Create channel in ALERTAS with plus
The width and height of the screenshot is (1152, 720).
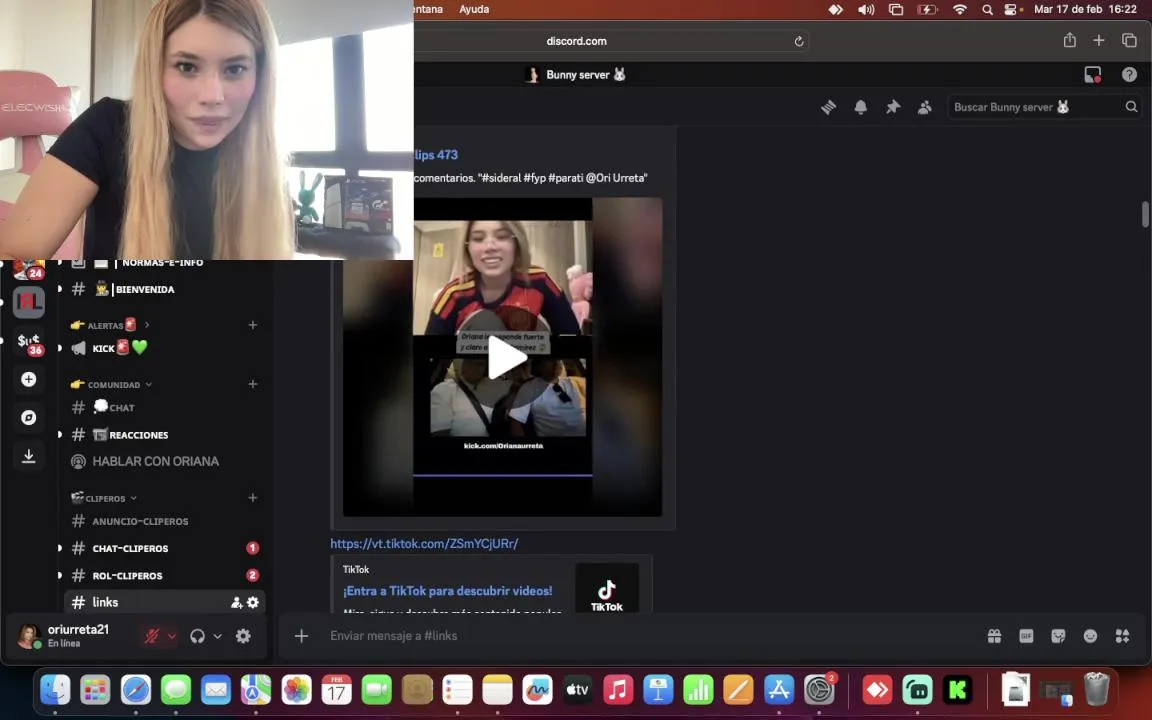click(x=253, y=325)
